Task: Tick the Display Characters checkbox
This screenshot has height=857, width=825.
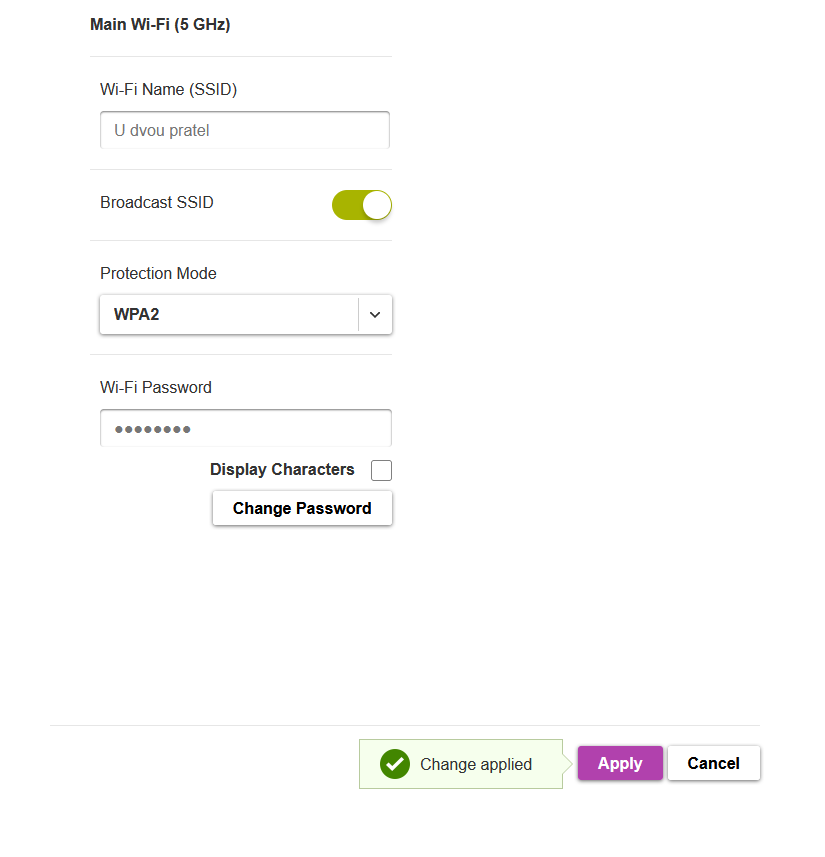Action: (x=381, y=470)
